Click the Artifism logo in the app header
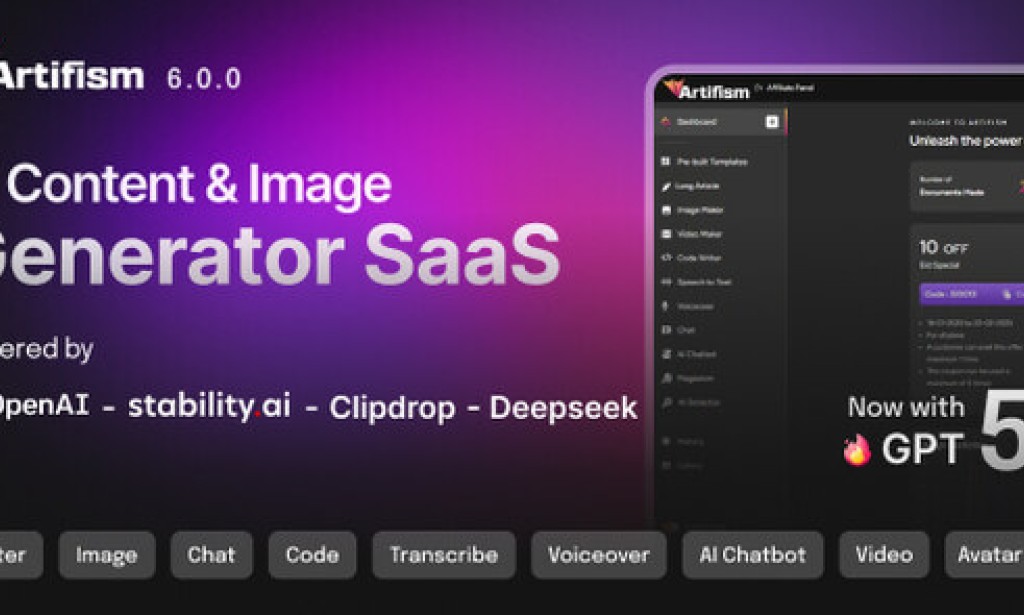 click(707, 89)
